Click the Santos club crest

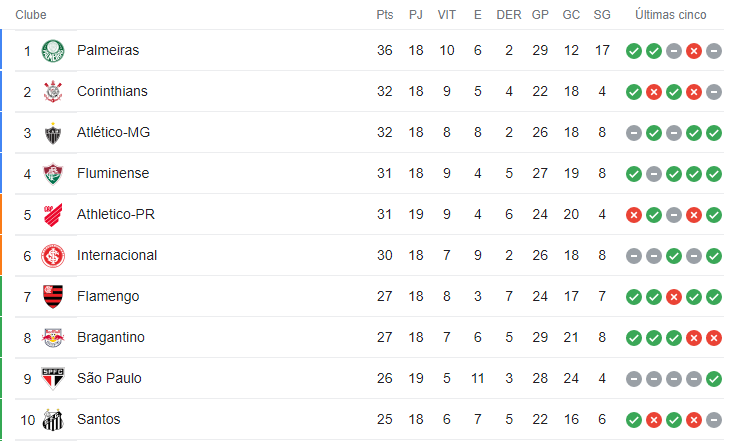pyautogui.click(x=53, y=420)
